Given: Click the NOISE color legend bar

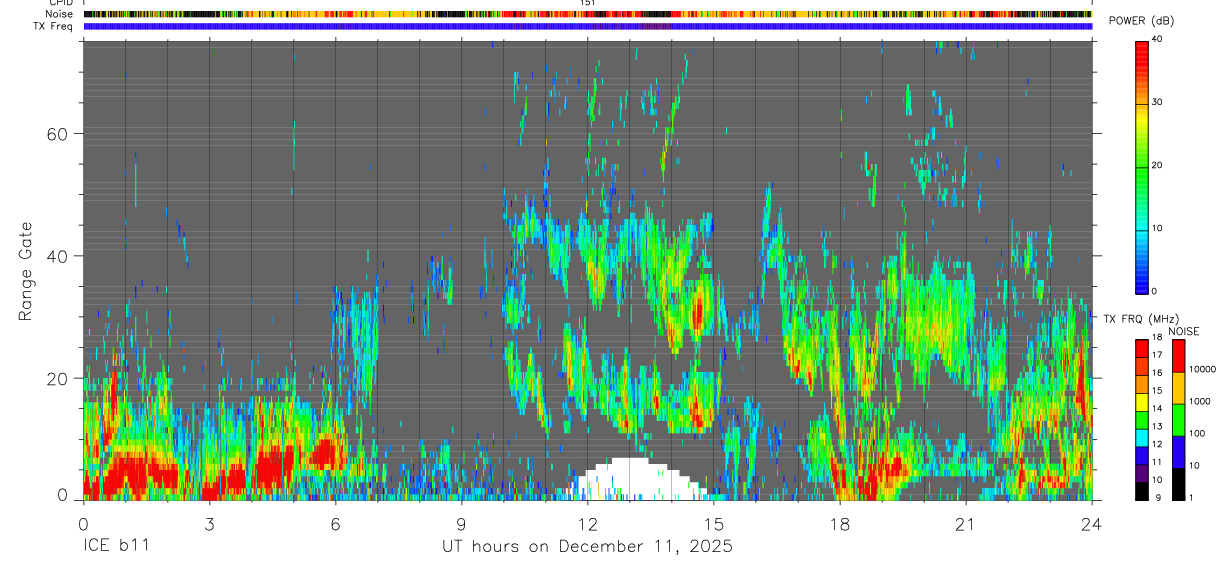Looking at the screenshot, I should pos(1177,420).
